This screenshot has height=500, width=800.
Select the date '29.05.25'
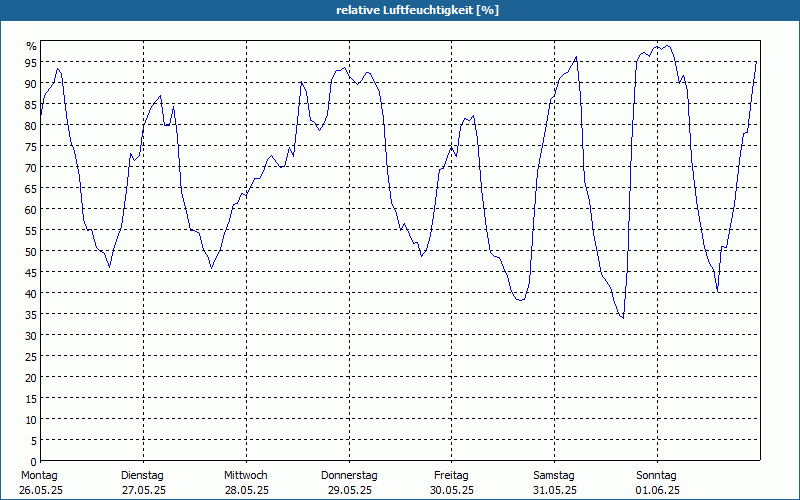[349, 491]
